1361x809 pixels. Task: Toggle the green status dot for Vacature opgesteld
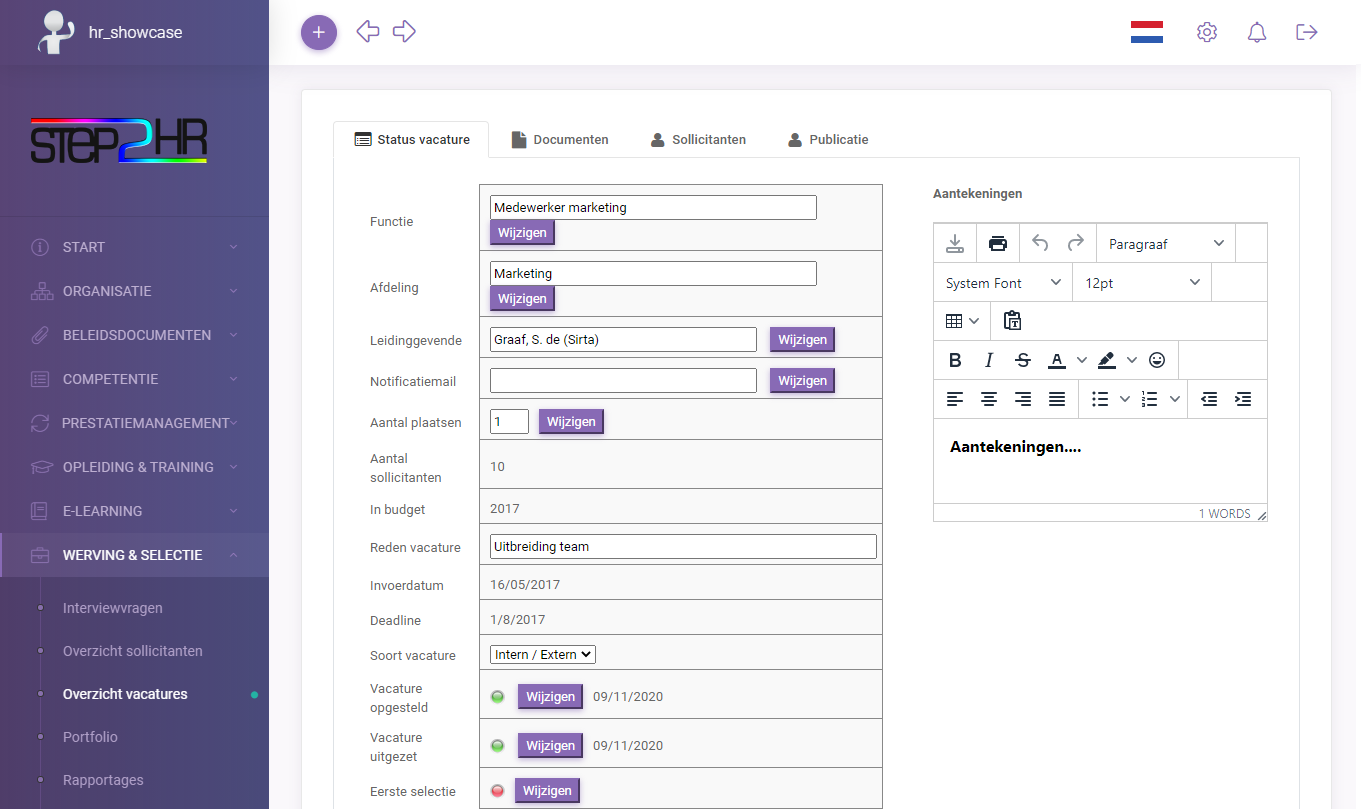497,696
